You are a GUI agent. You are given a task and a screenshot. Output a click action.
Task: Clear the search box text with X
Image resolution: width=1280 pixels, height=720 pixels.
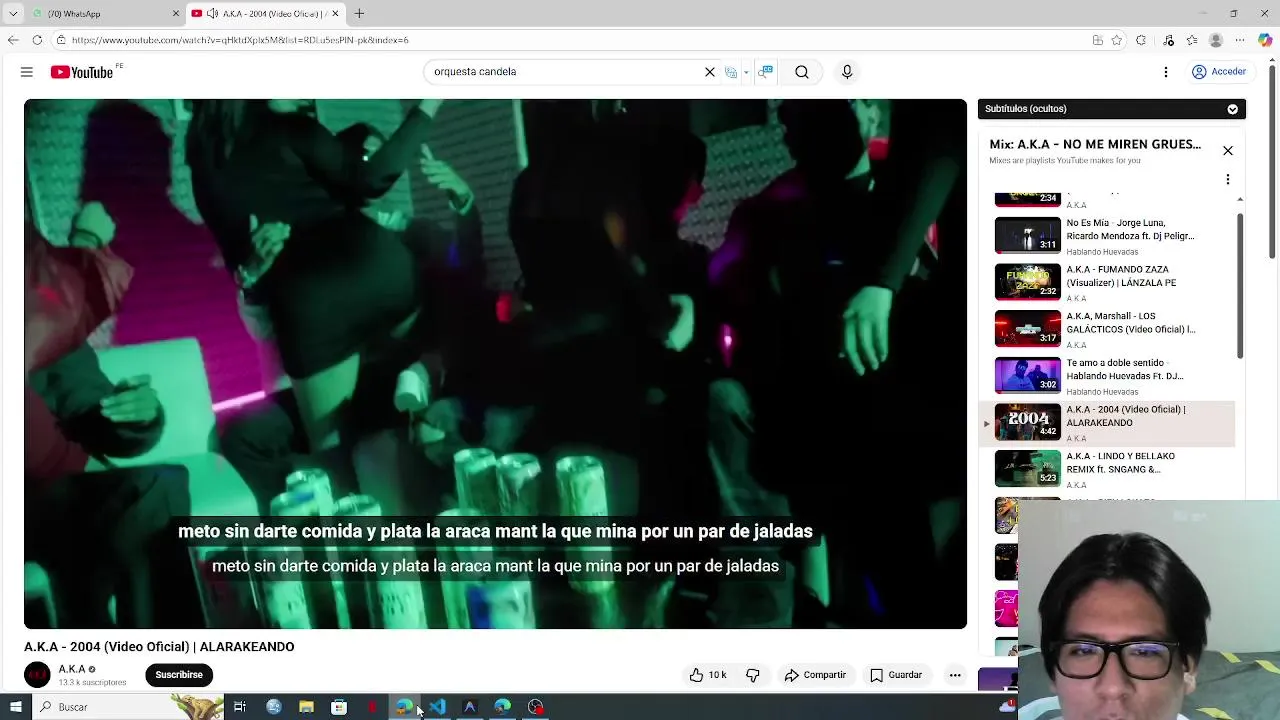tap(710, 72)
